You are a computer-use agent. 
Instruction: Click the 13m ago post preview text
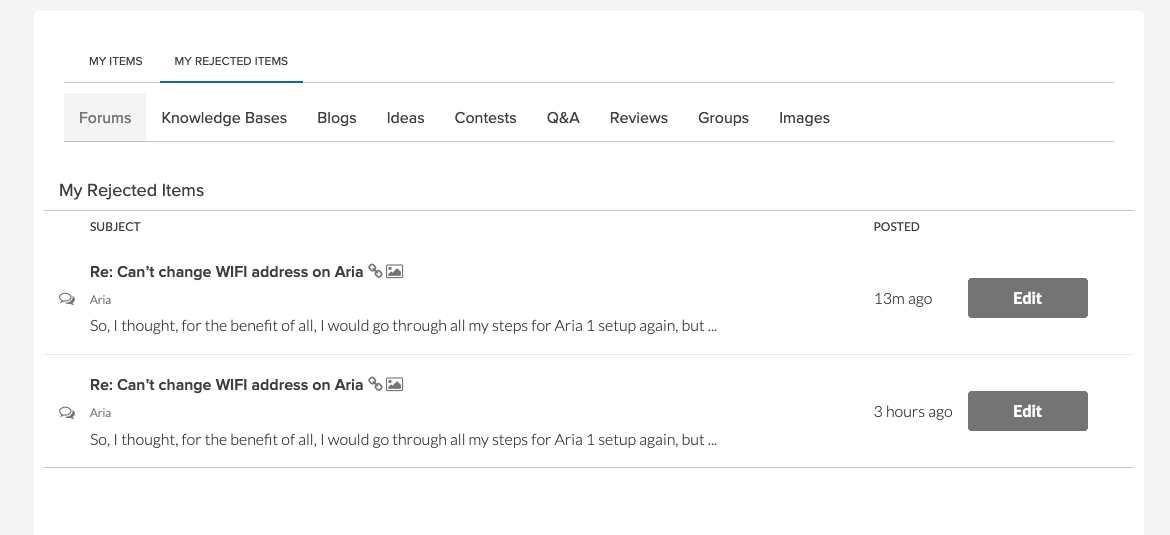point(403,326)
